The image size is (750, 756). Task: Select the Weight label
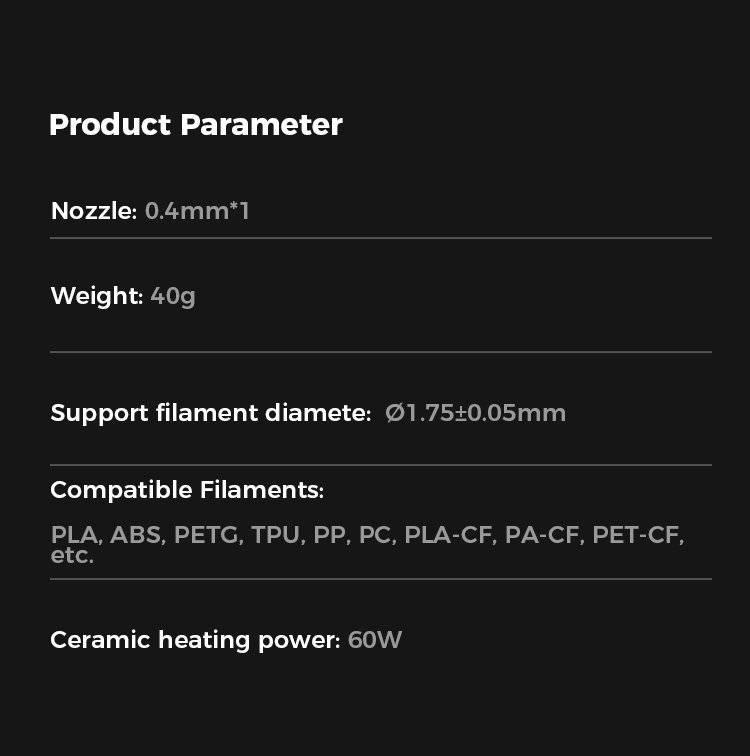97,296
